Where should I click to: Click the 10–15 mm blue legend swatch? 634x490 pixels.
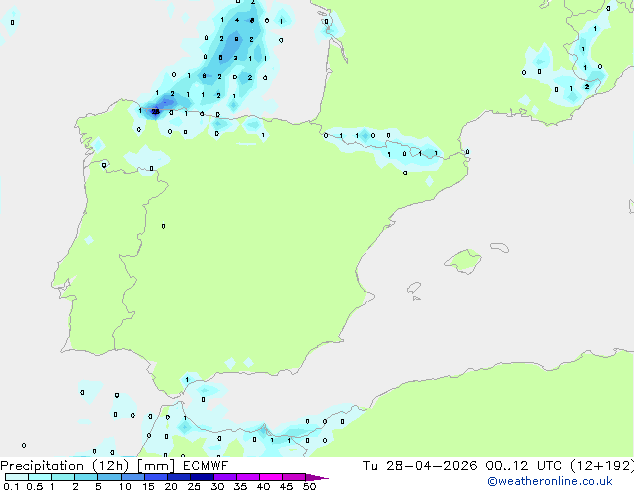tap(133, 477)
